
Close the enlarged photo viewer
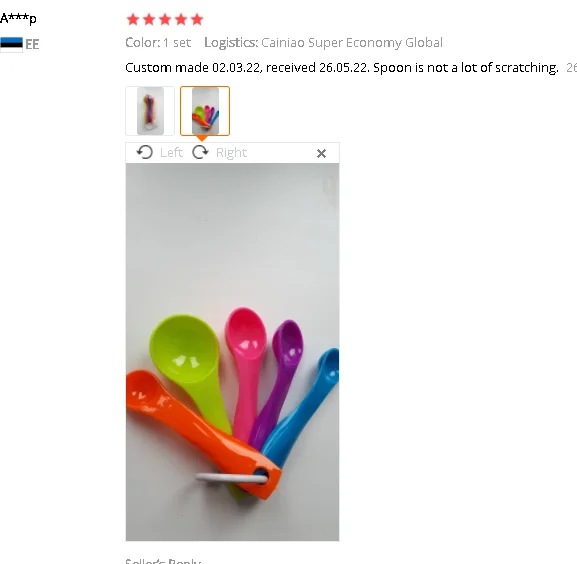pyautogui.click(x=321, y=153)
